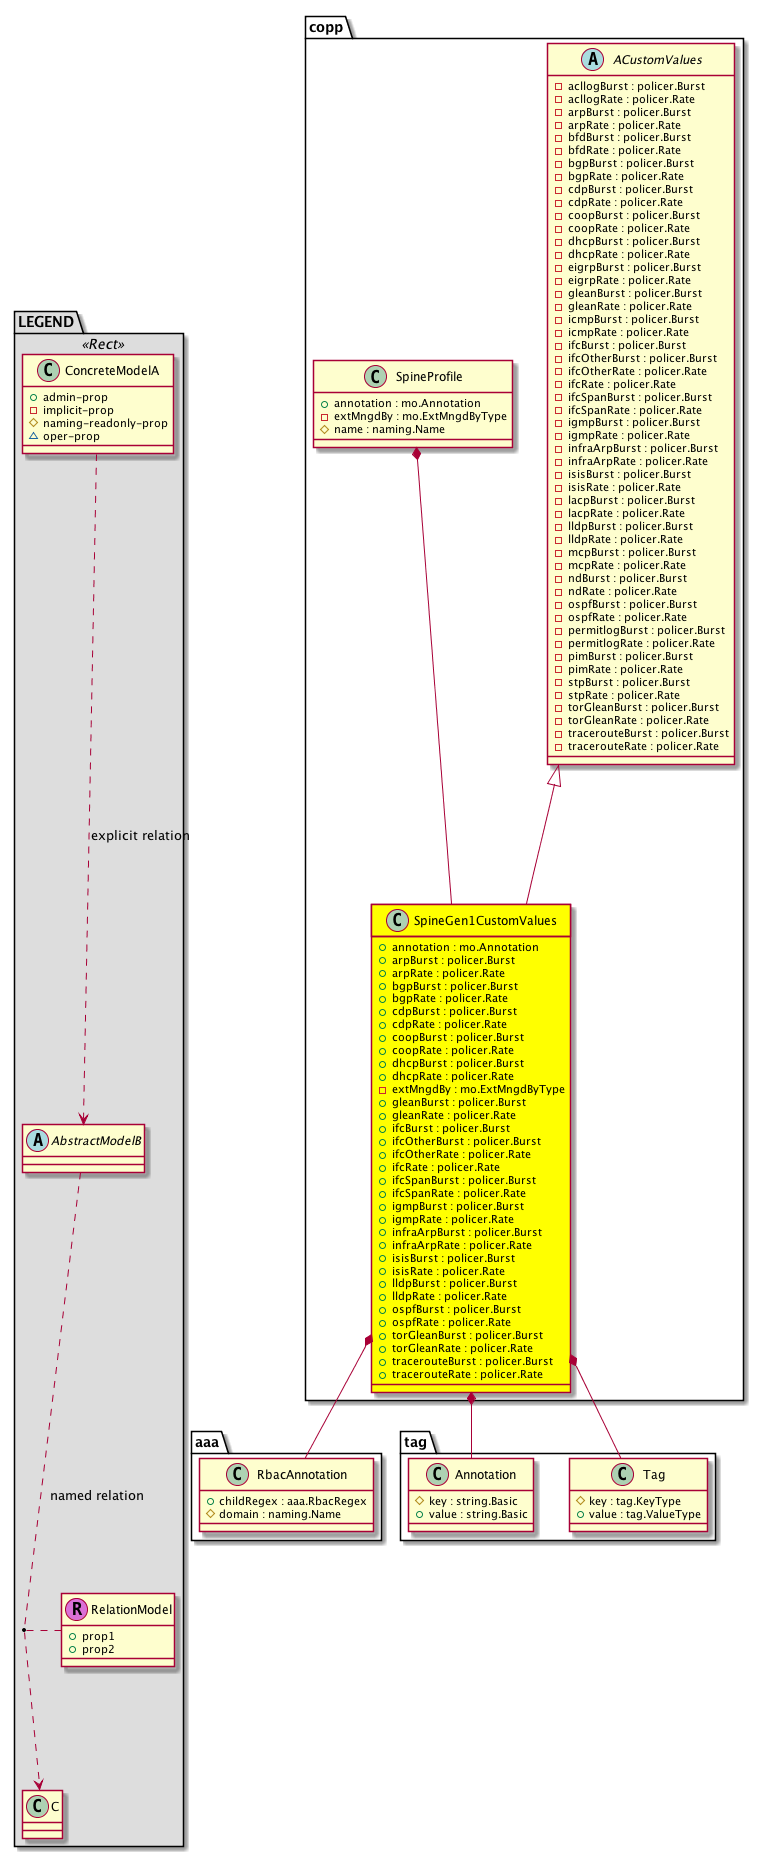Select the LEGEND package tab

(x=46, y=321)
